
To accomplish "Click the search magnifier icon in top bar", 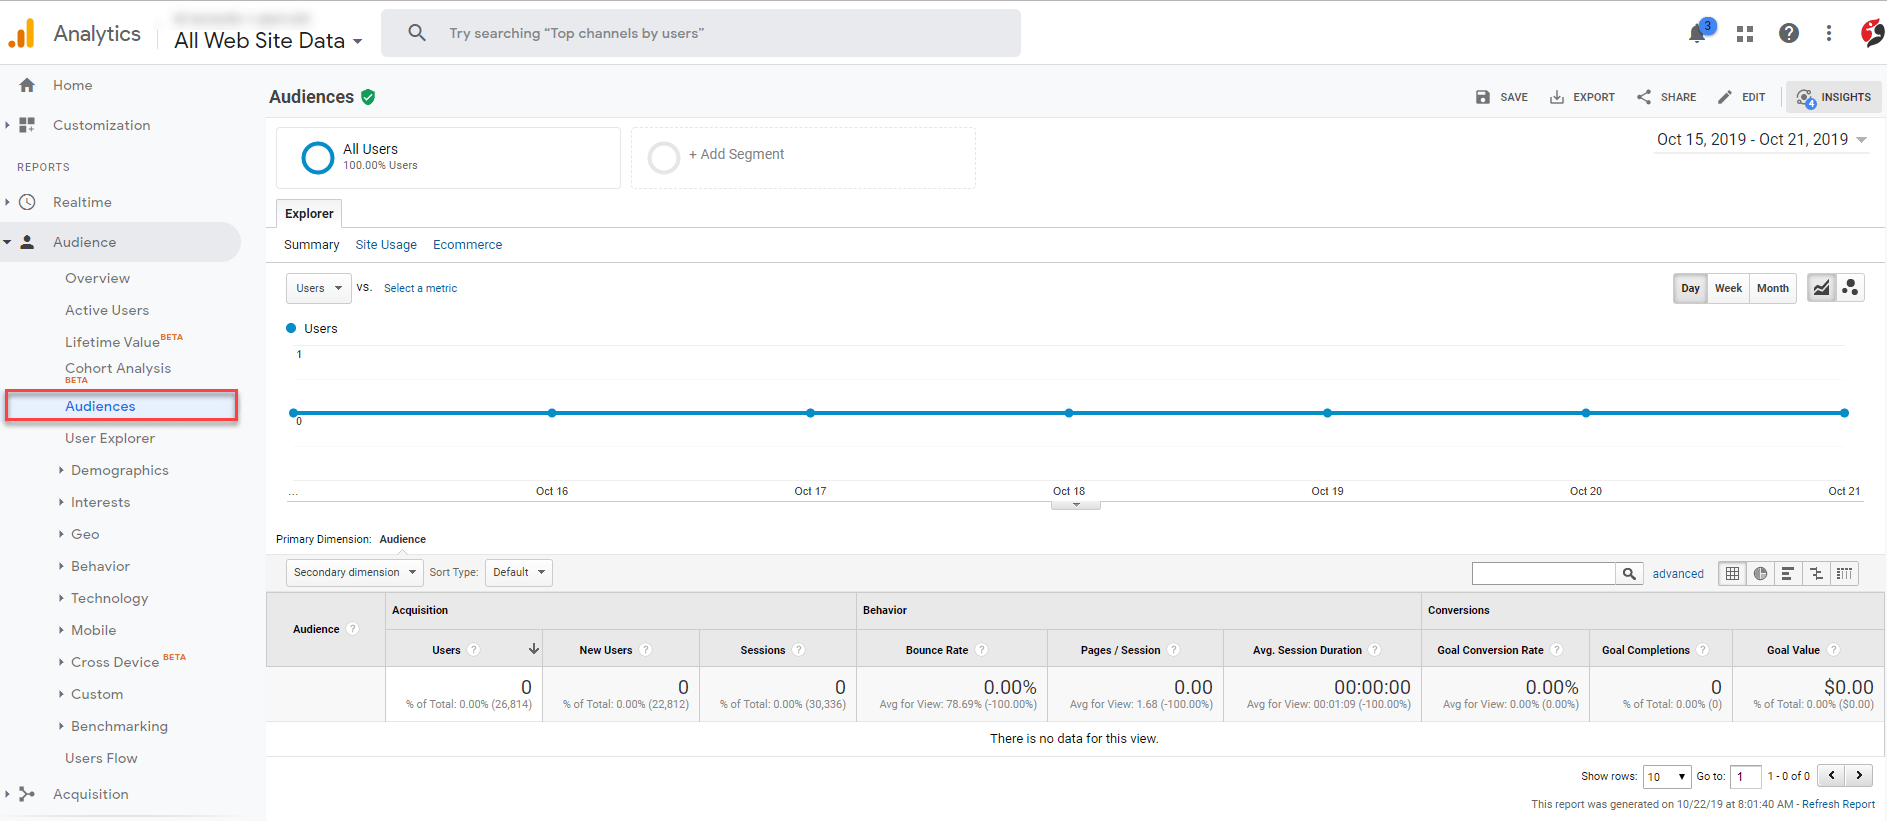I will [417, 33].
